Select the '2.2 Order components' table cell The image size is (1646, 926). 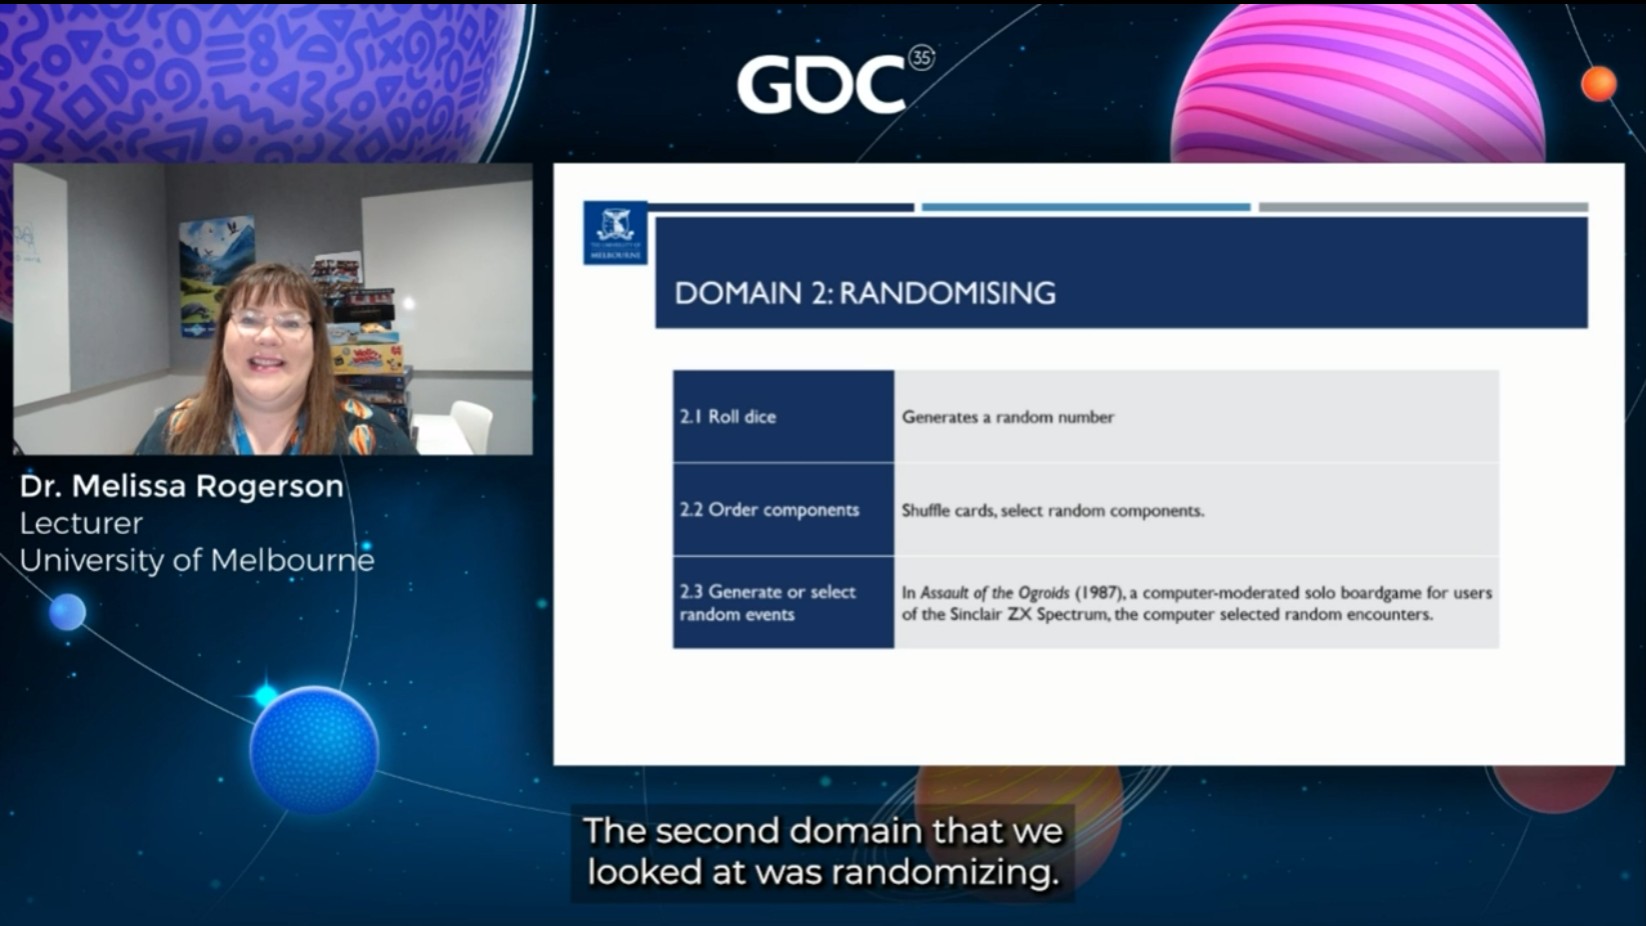[783, 509]
